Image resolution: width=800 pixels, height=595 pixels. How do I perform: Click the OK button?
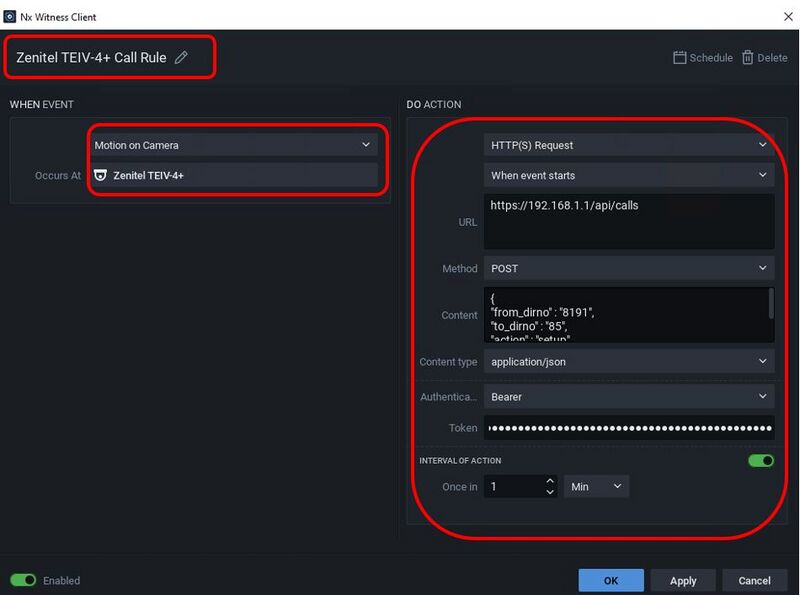pos(611,580)
